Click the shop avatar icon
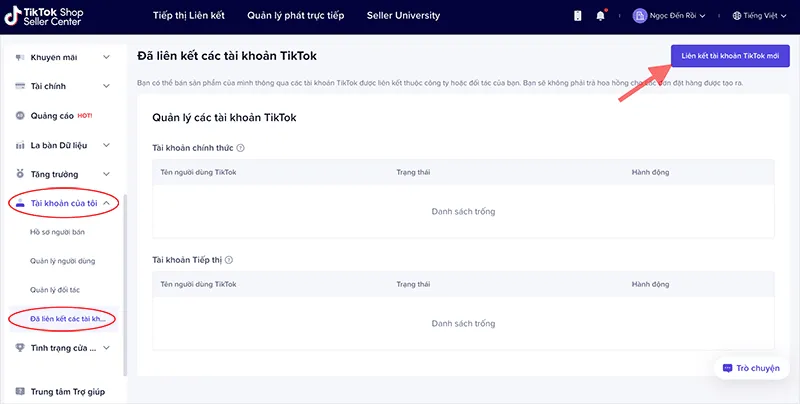 pos(640,16)
